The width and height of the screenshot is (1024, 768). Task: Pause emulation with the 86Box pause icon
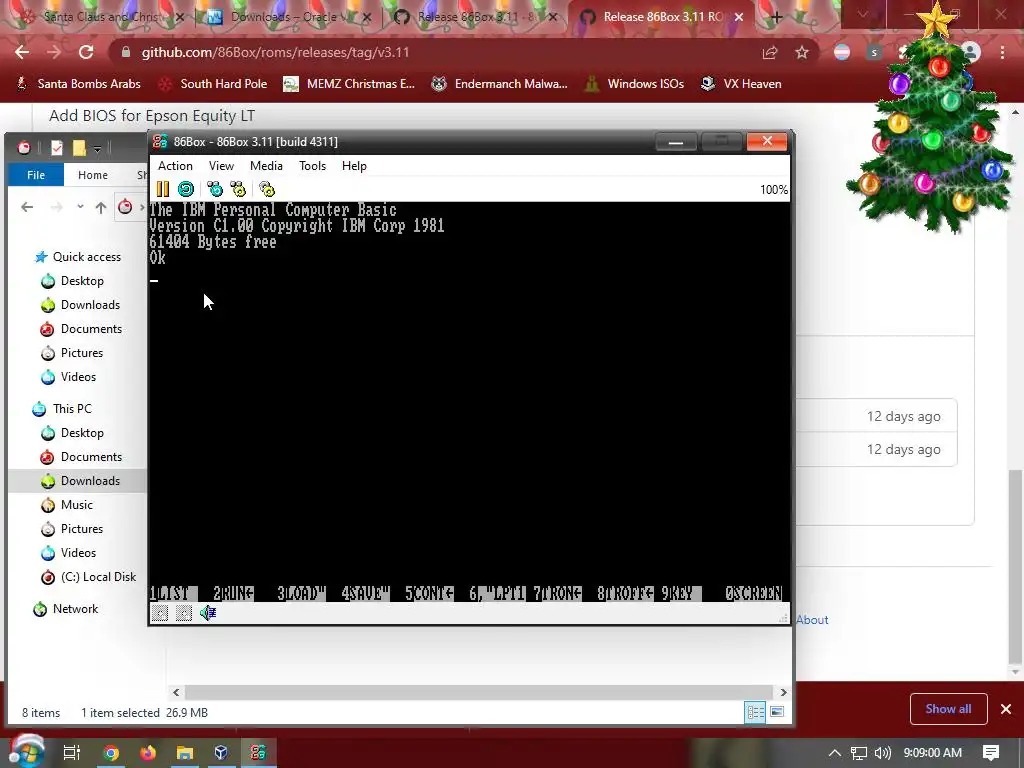(x=163, y=189)
